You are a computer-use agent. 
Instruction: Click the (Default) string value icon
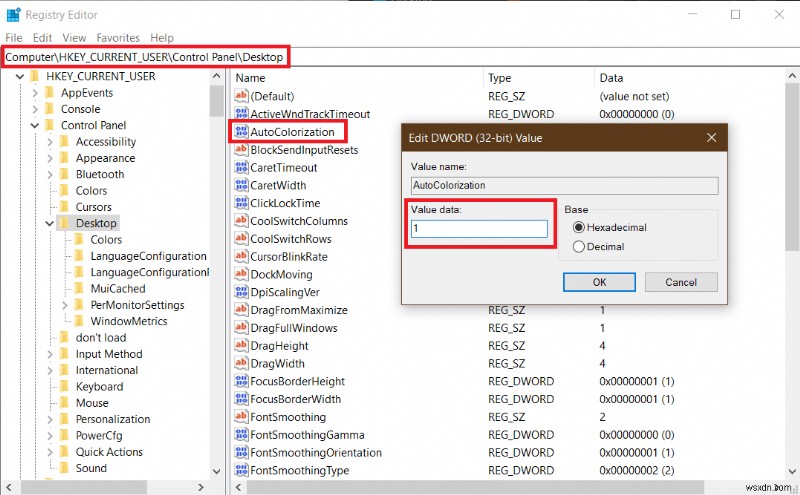click(x=241, y=96)
